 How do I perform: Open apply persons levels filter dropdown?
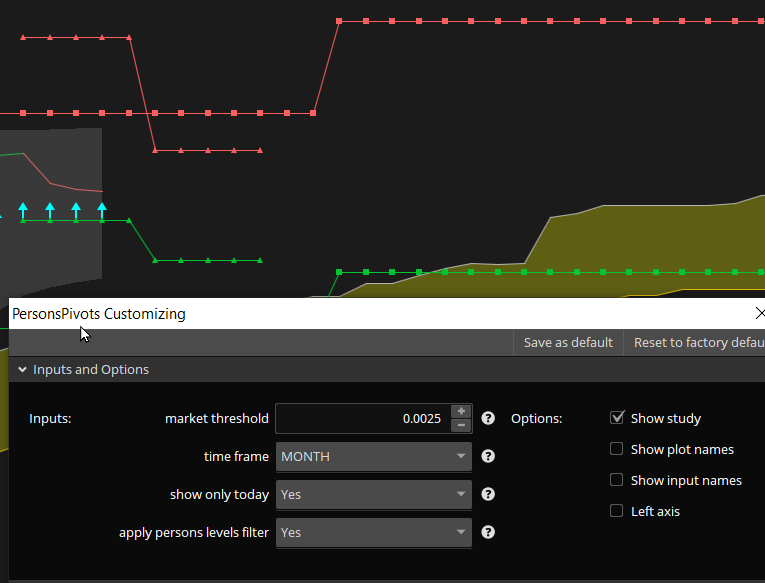tap(374, 533)
